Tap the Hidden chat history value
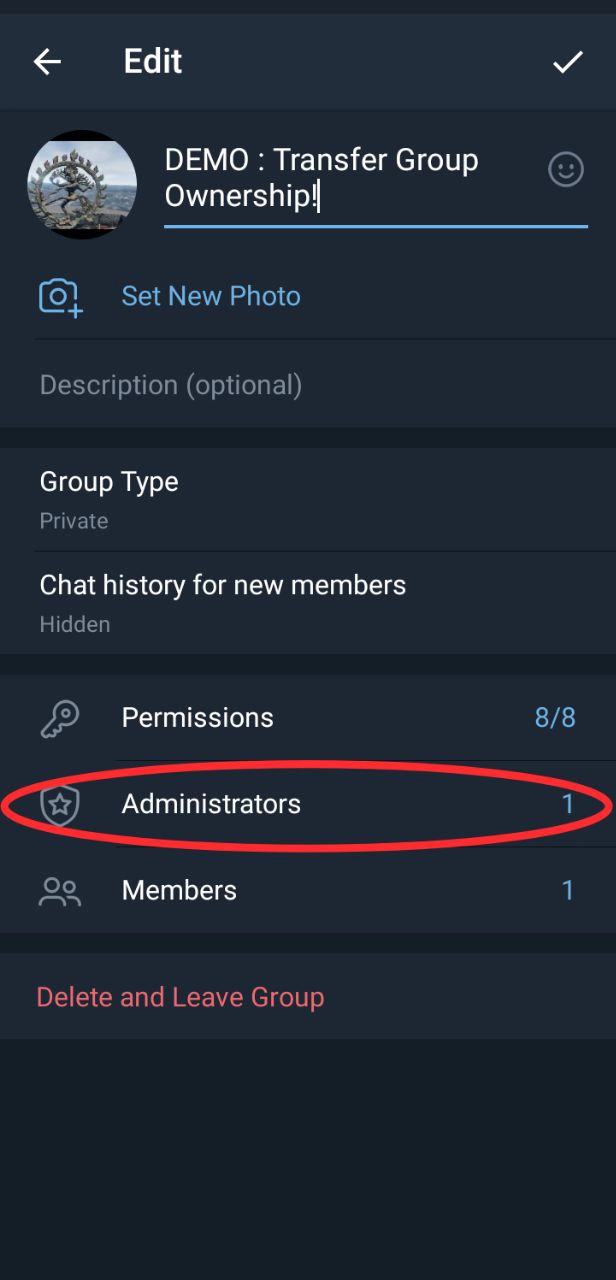The image size is (616, 1280). click(75, 625)
